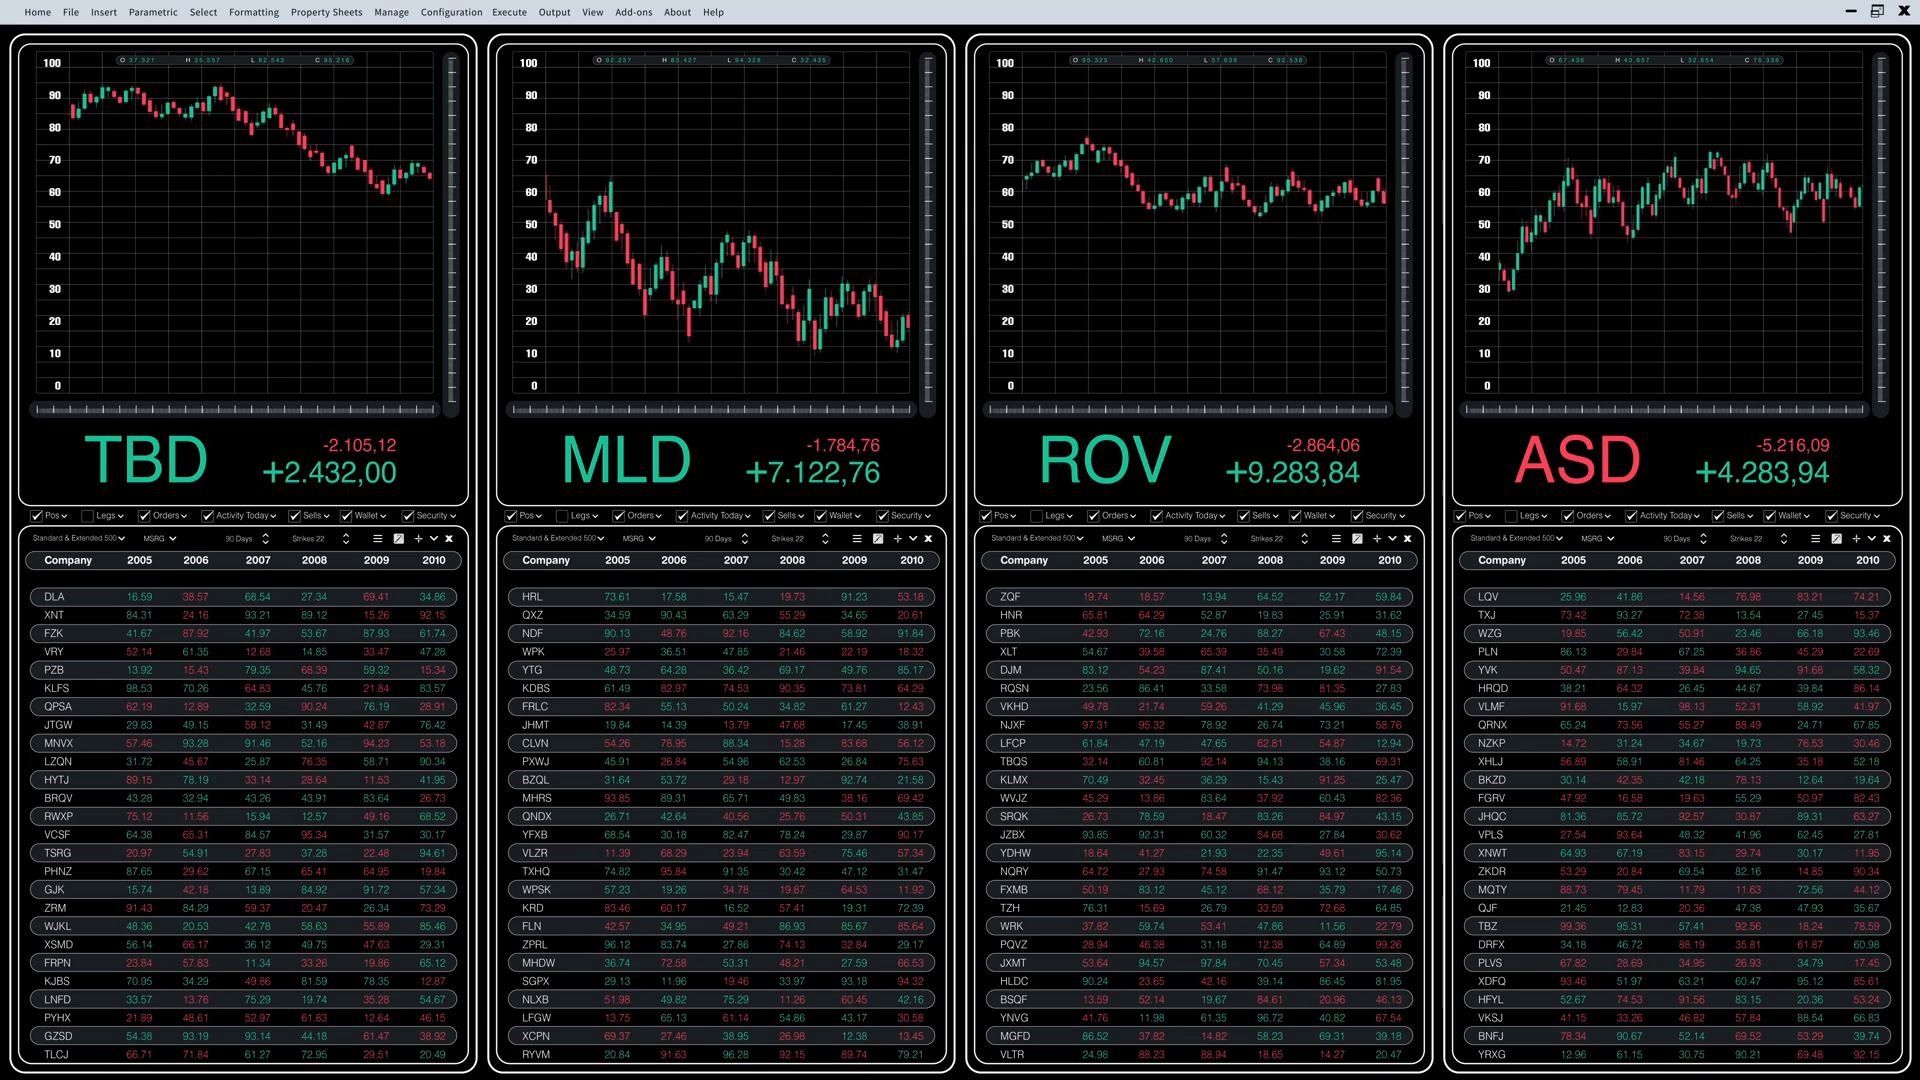Viewport: 1920px width, 1080px height.
Task: Close the ASD table panel with X icon
Action: click(1887, 539)
